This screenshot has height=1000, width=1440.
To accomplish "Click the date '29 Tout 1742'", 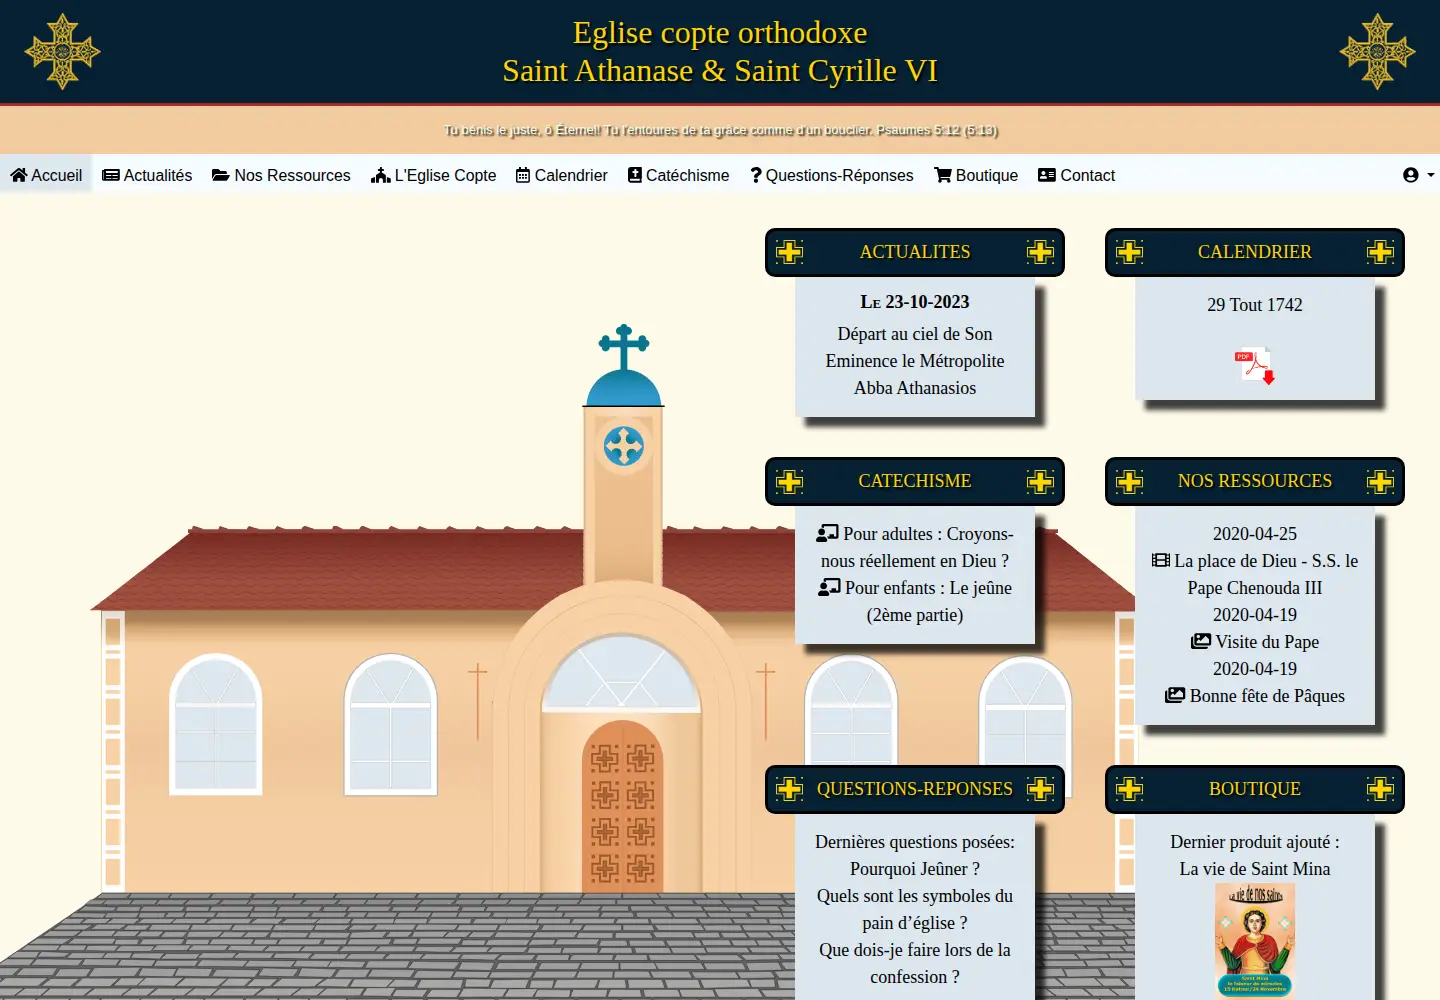I will click(1255, 305).
